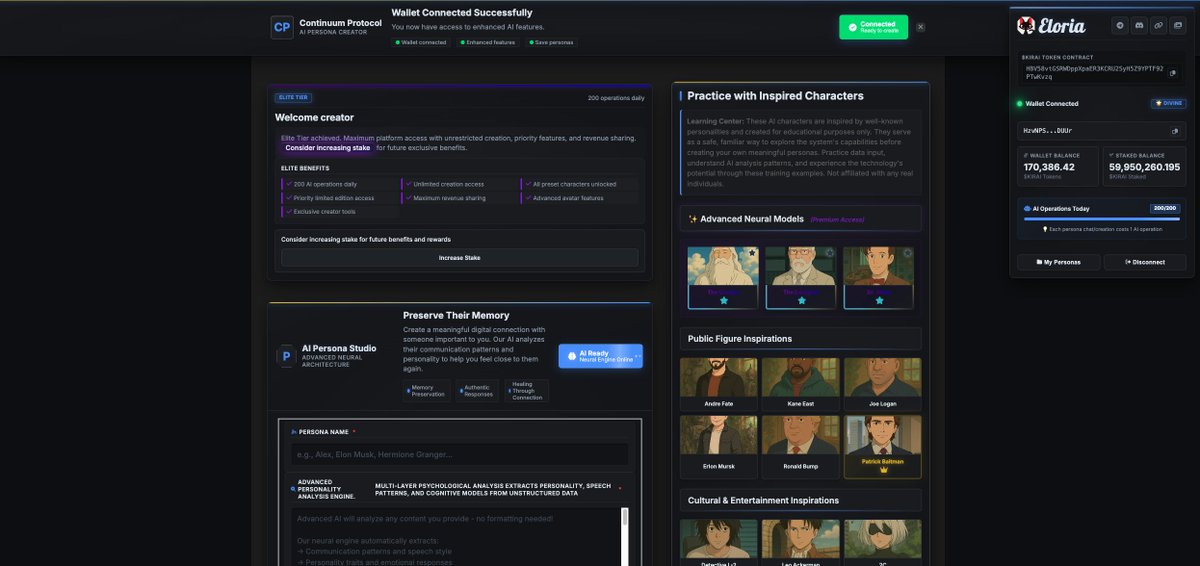Click the checkmark beside Exclusive creator tools
The image size is (1200, 566).
[288, 212]
